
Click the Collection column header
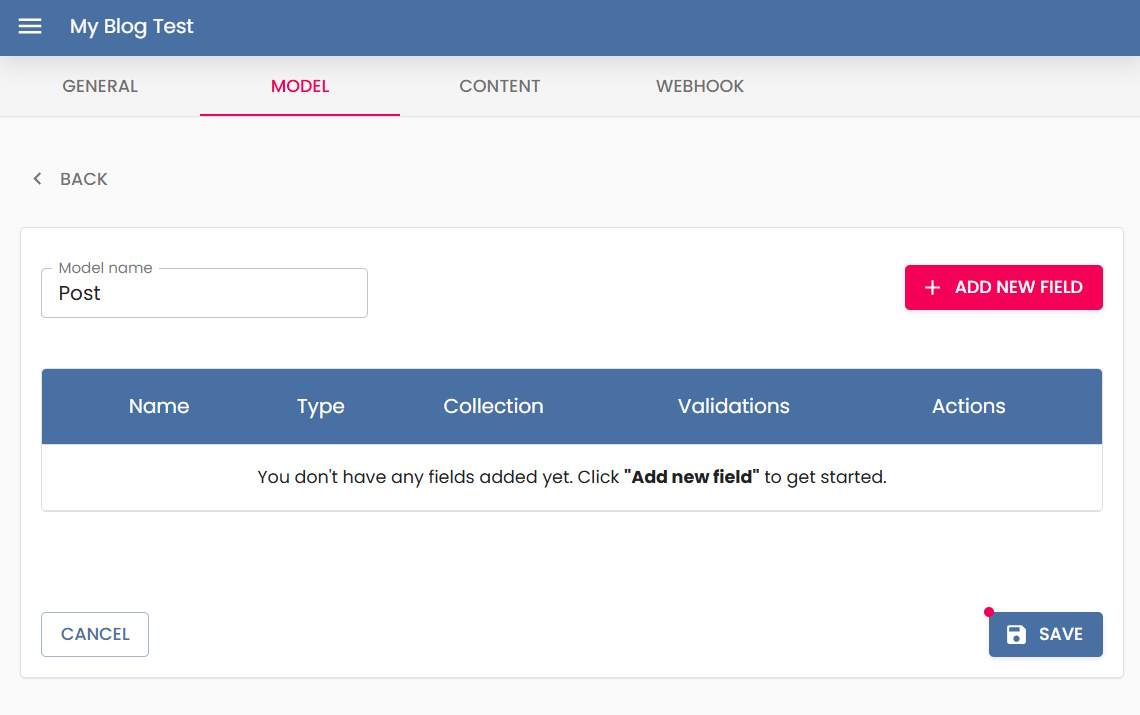click(493, 406)
